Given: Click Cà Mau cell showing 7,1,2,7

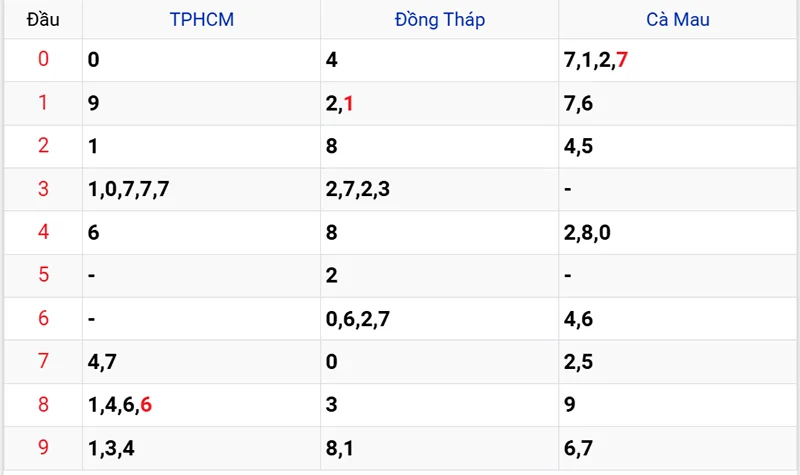Looking at the screenshot, I should (x=596, y=60).
